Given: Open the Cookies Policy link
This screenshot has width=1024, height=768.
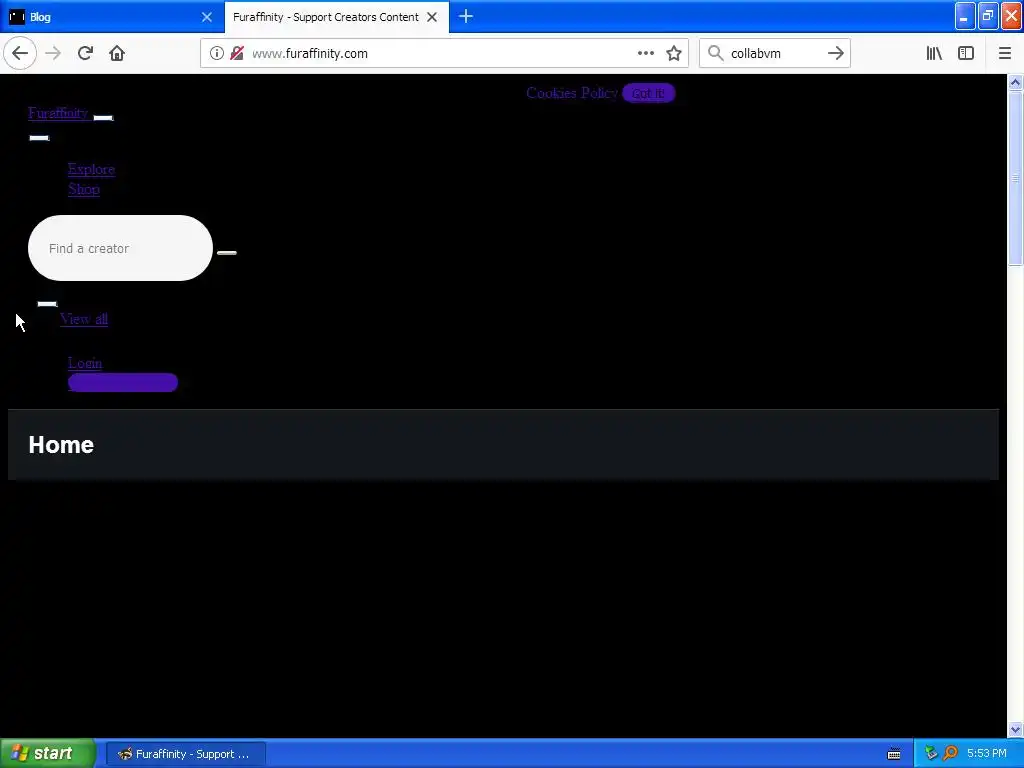Looking at the screenshot, I should (x=571, y=93).
